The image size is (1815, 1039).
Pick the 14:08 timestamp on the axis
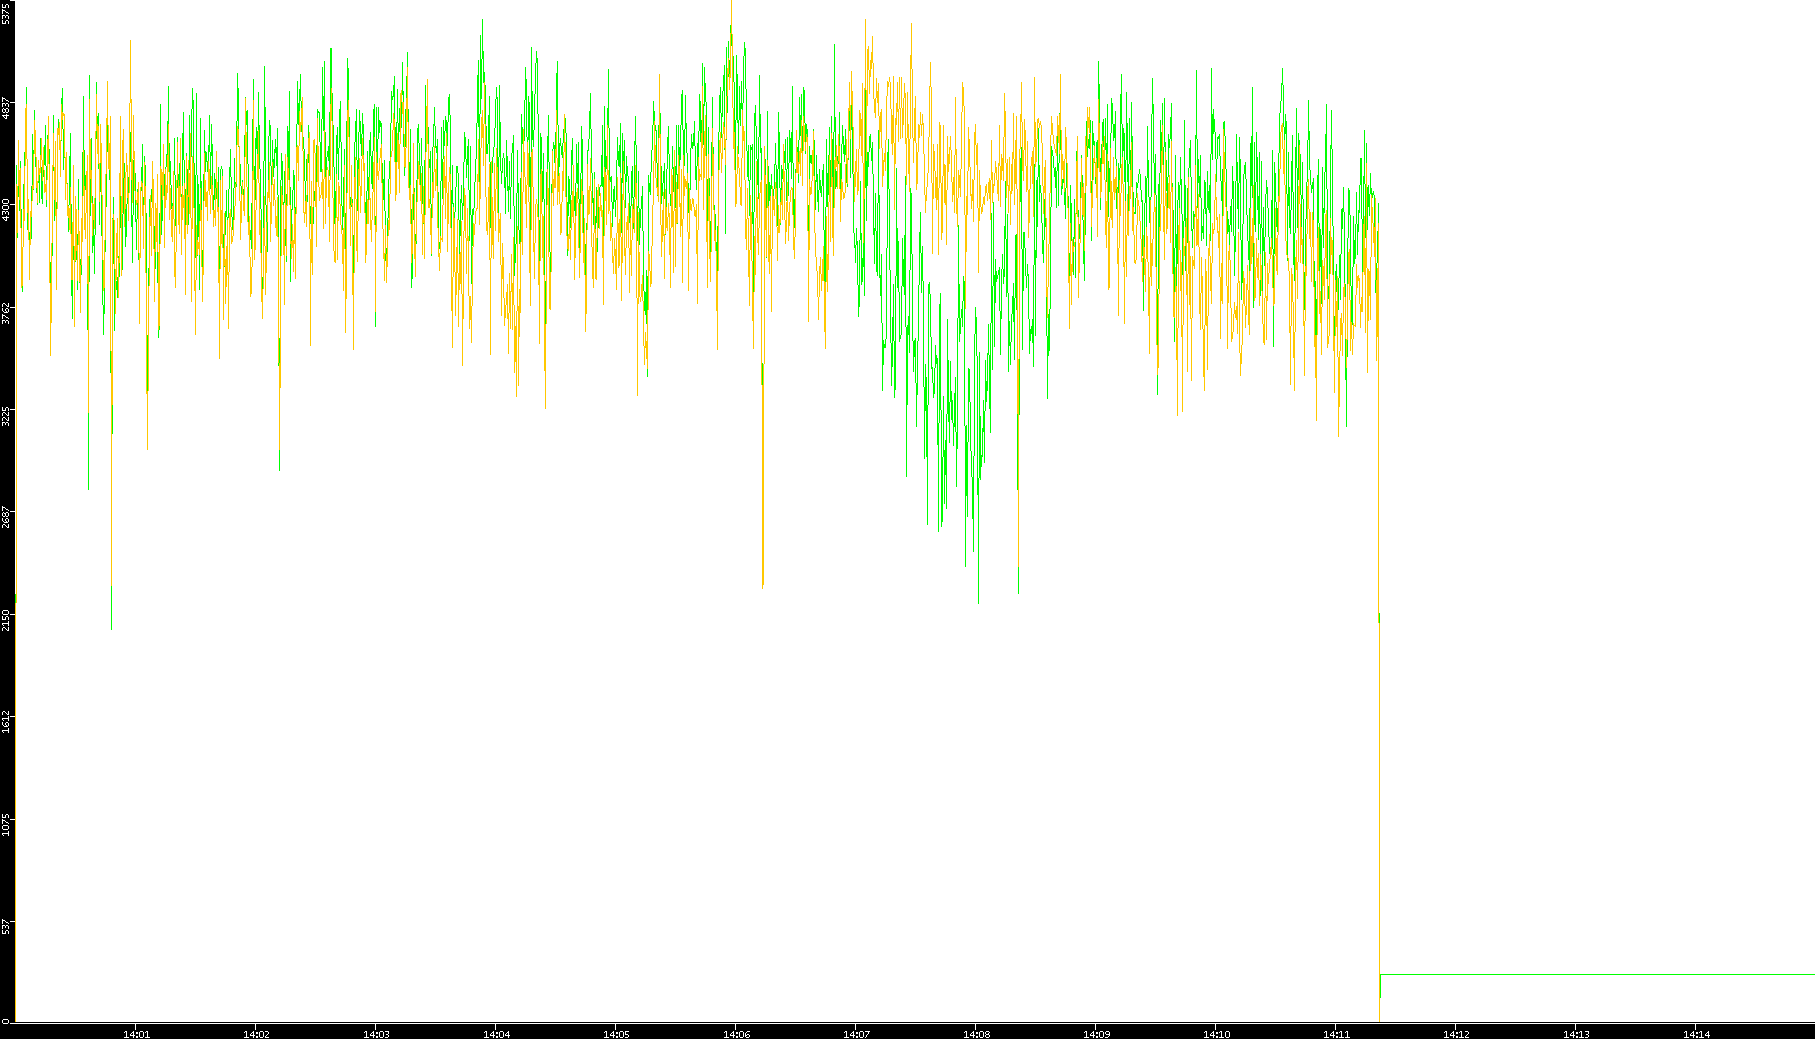pos(976,1033)
